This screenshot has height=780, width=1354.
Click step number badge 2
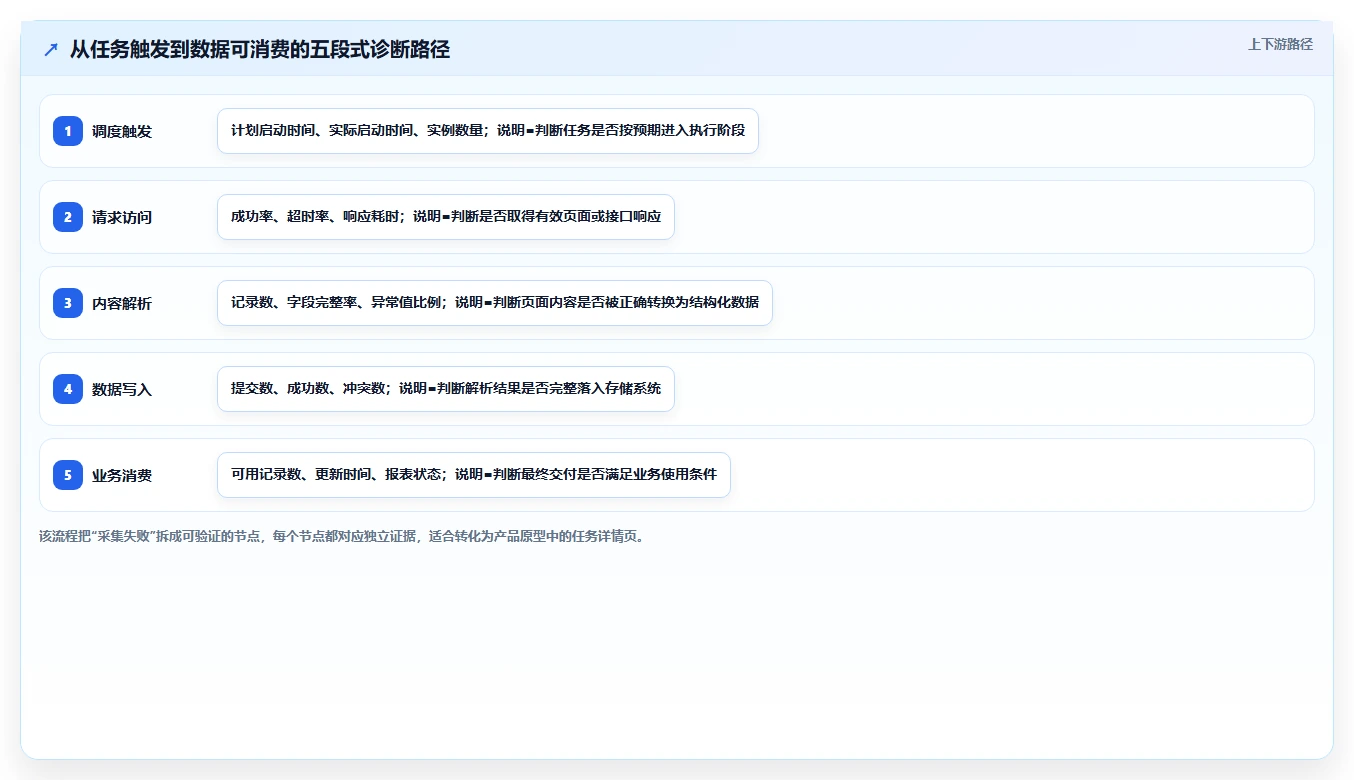pos(68,217)
